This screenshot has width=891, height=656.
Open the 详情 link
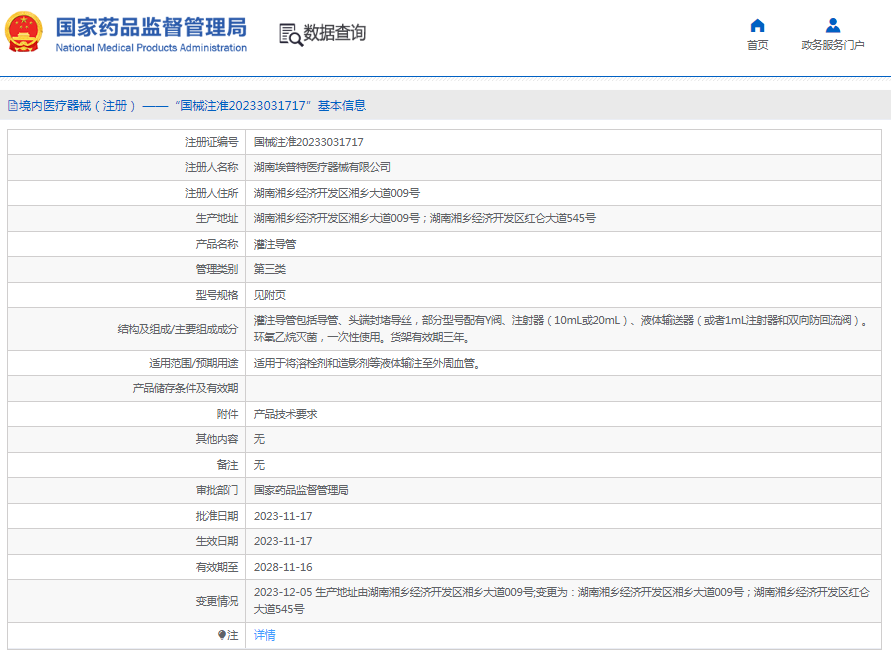(264, 635)
